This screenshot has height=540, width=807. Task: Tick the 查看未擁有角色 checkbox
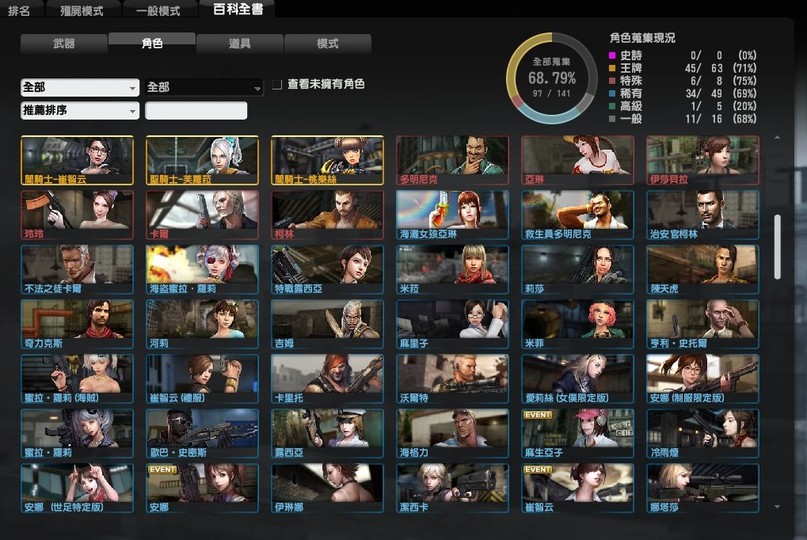277,84
